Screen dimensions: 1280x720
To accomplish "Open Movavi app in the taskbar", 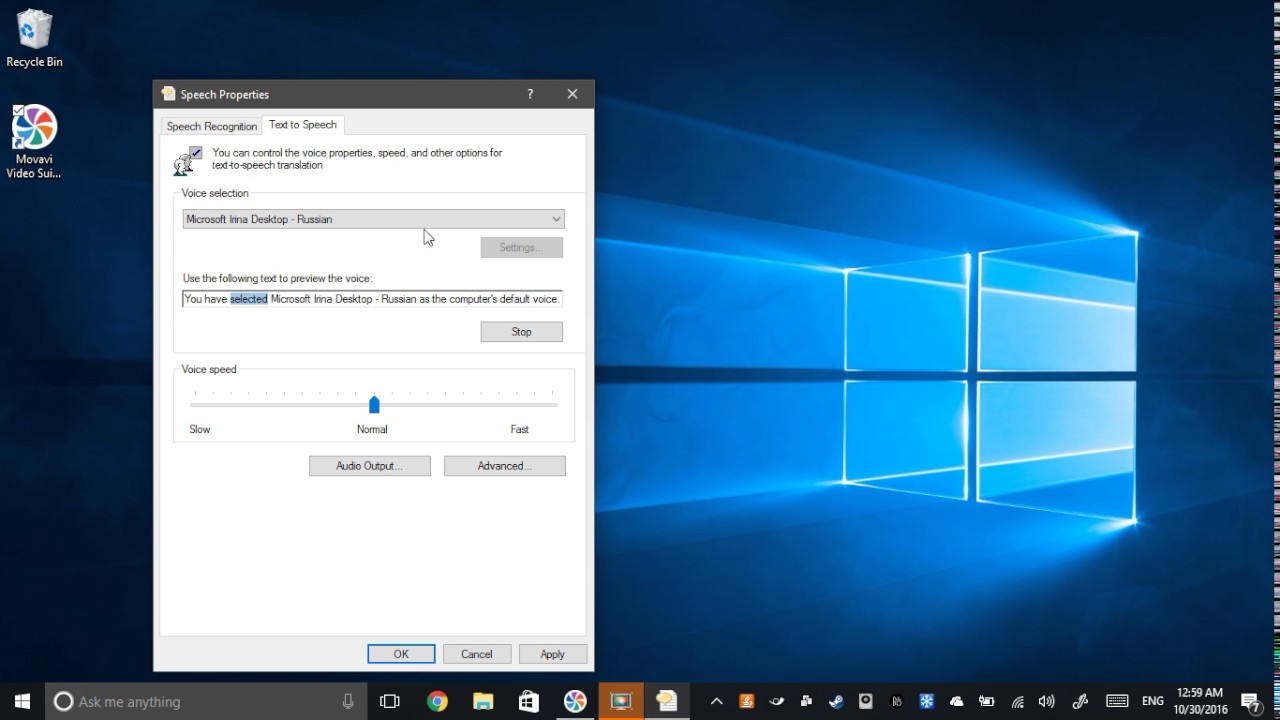I will point(575,701).
